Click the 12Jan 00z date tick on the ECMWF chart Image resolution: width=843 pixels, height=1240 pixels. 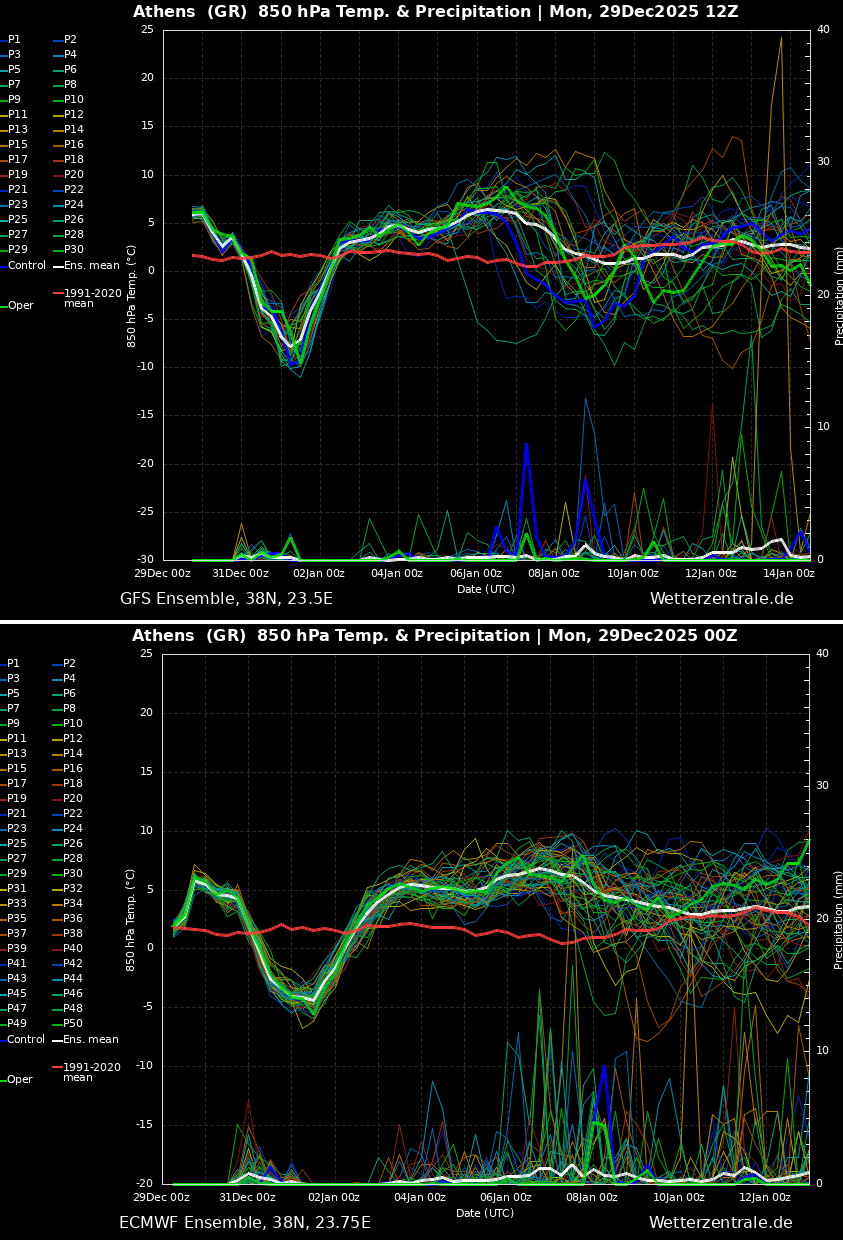[x=767, y=1198]
